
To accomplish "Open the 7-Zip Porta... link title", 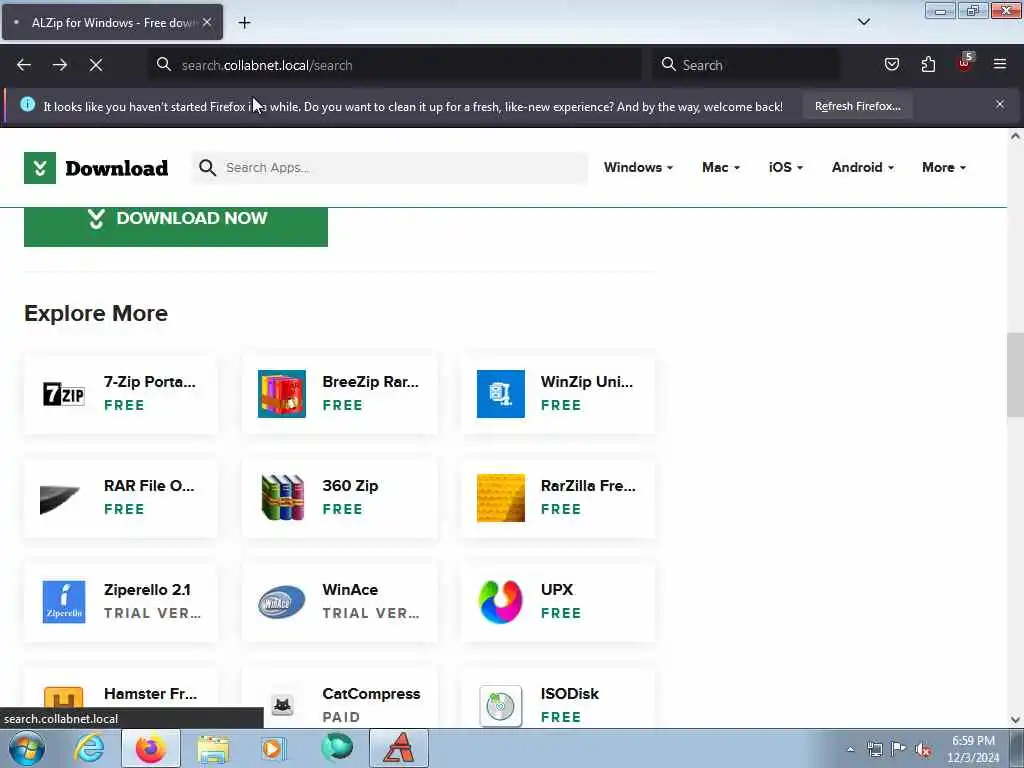I will tap(150, 381).
